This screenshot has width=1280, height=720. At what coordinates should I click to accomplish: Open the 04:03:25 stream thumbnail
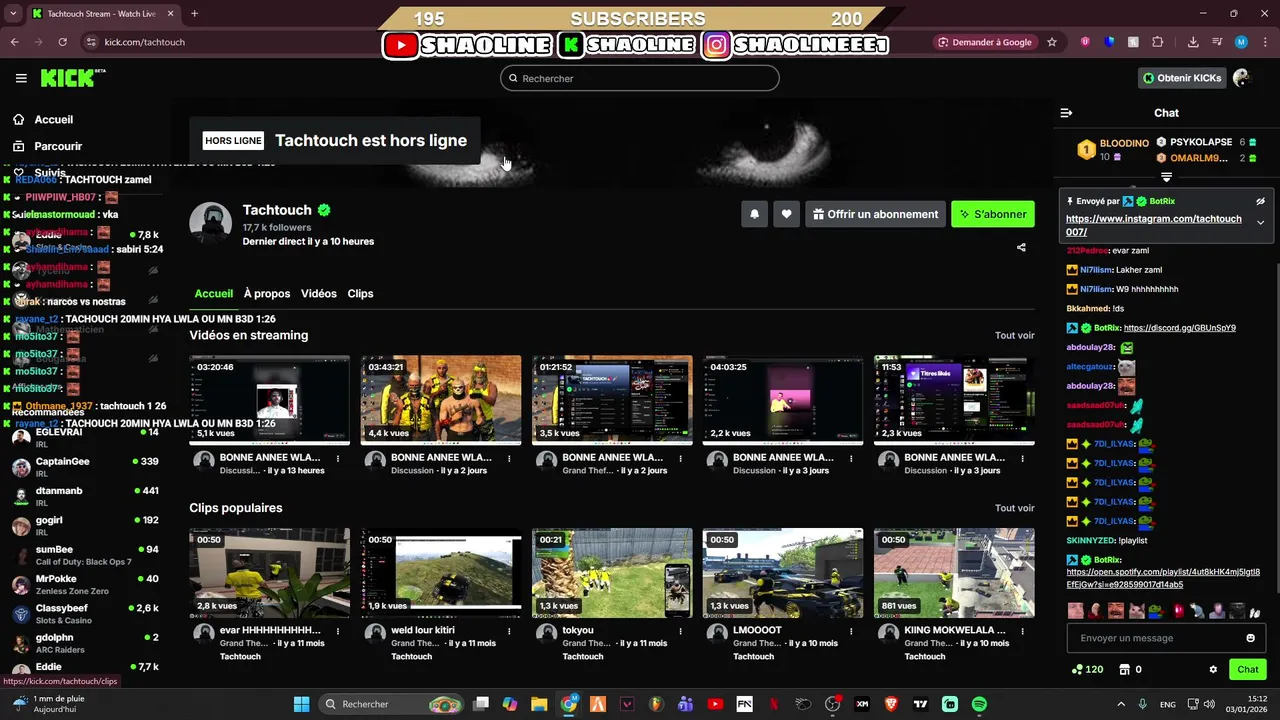pos(783,399)
